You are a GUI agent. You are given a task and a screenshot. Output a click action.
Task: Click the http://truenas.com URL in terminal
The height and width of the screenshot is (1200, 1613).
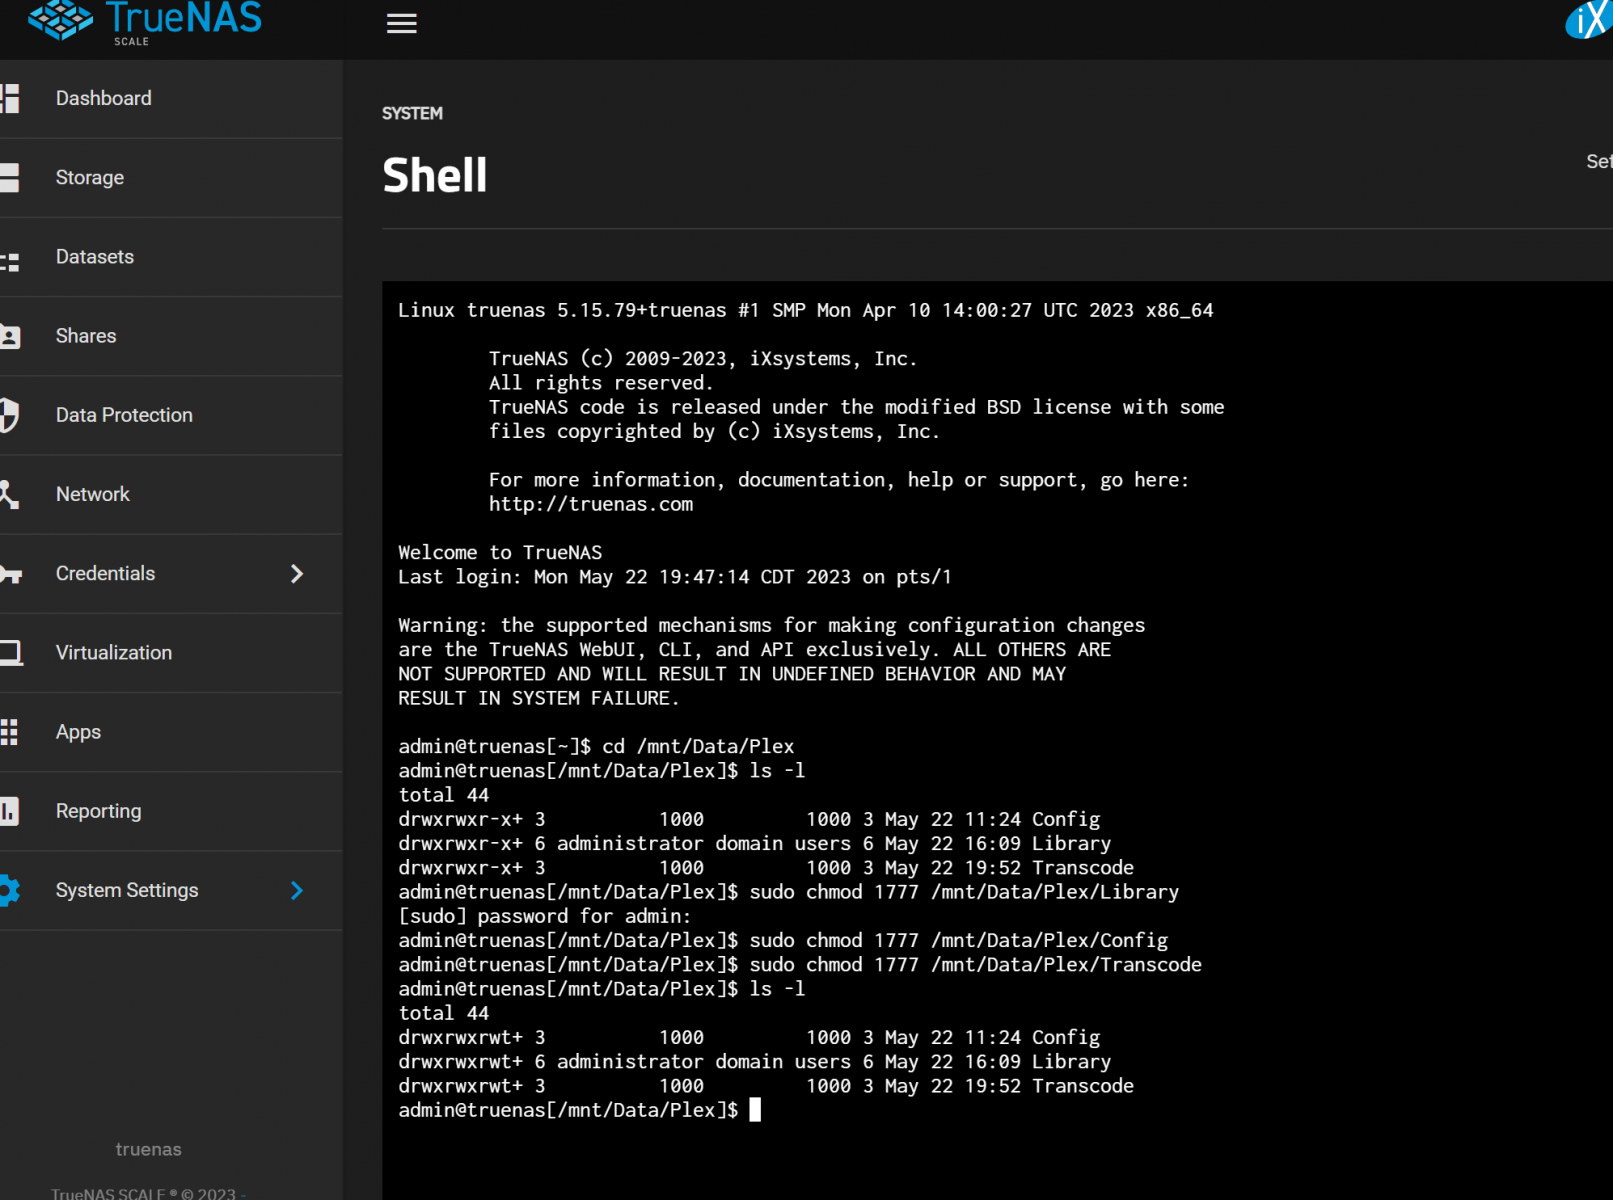pyautogui.click(x=591, y=504)
